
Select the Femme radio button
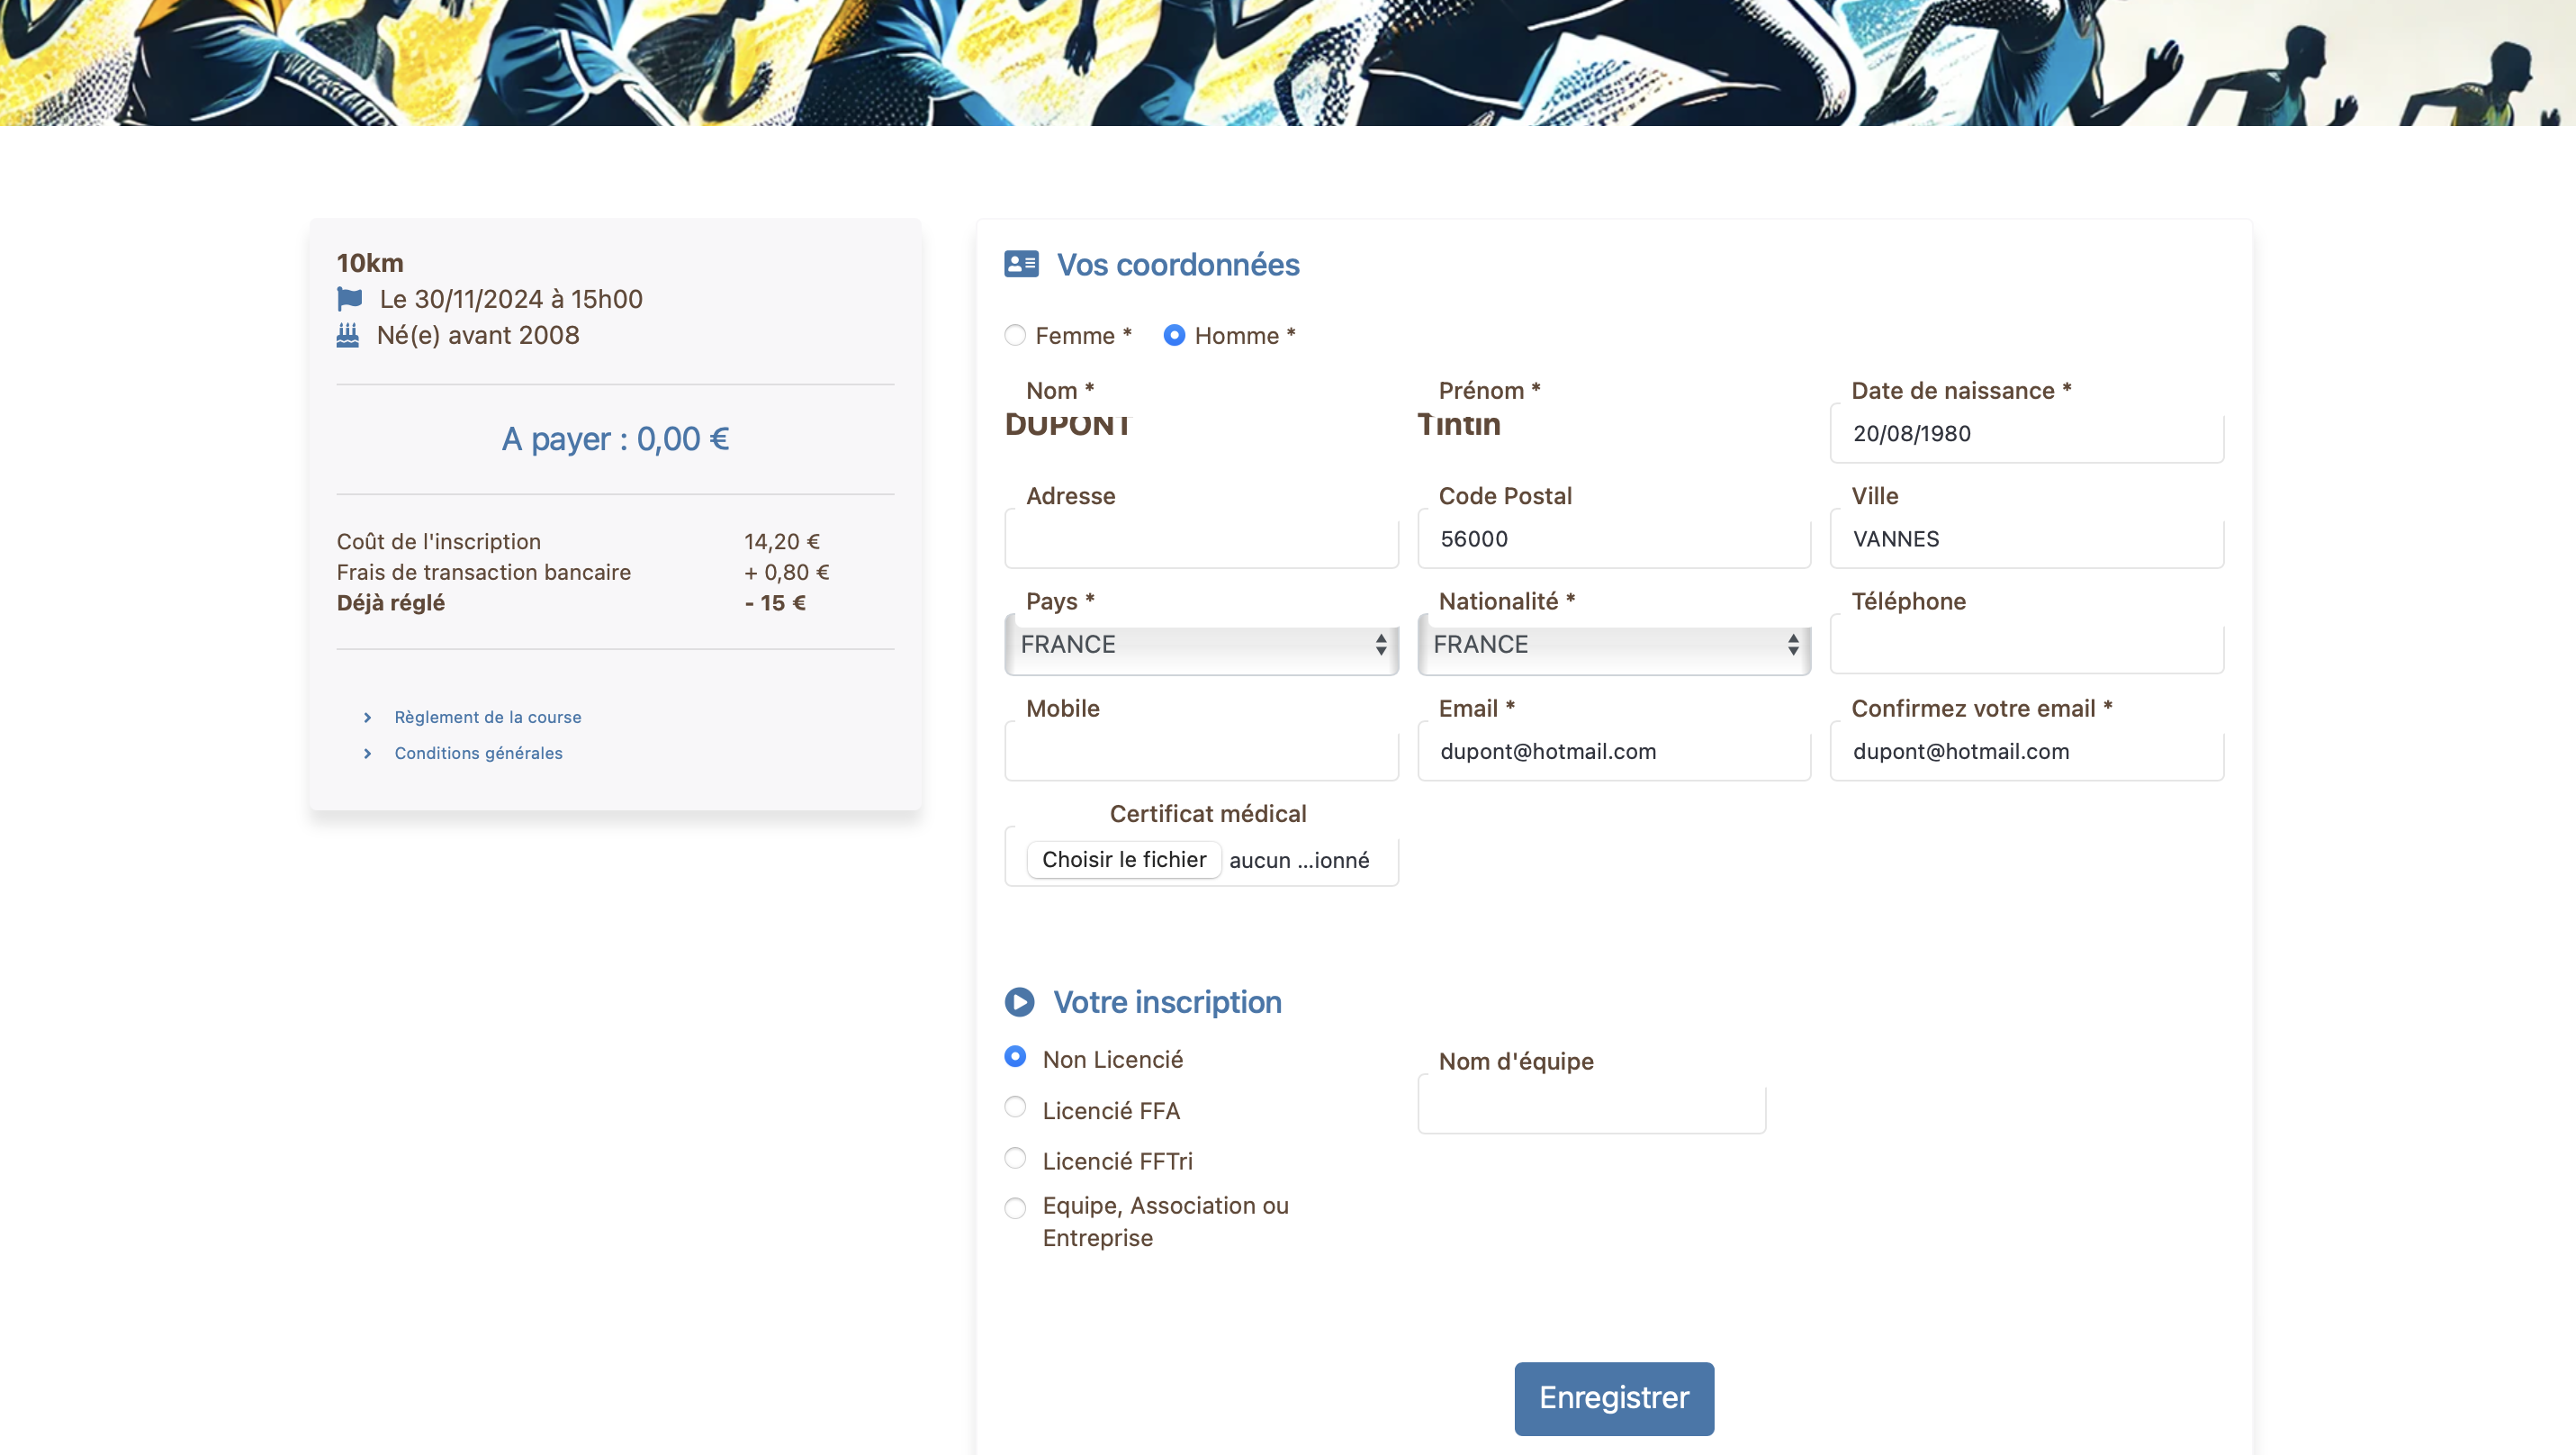click(x=1015, y=335)
